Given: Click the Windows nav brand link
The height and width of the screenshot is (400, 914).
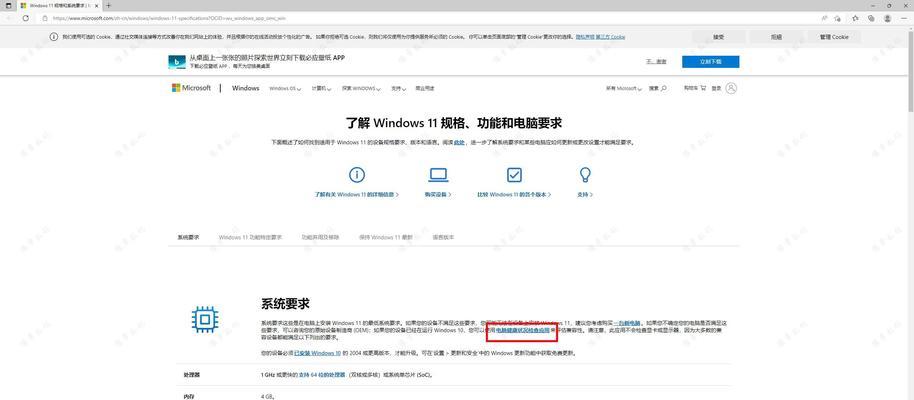Looking at the screenshot, I should pos(245,88).
